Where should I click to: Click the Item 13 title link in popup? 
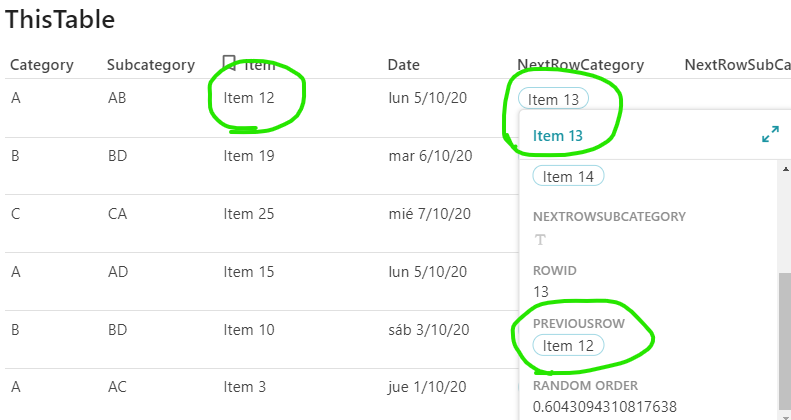pos(557,135)
